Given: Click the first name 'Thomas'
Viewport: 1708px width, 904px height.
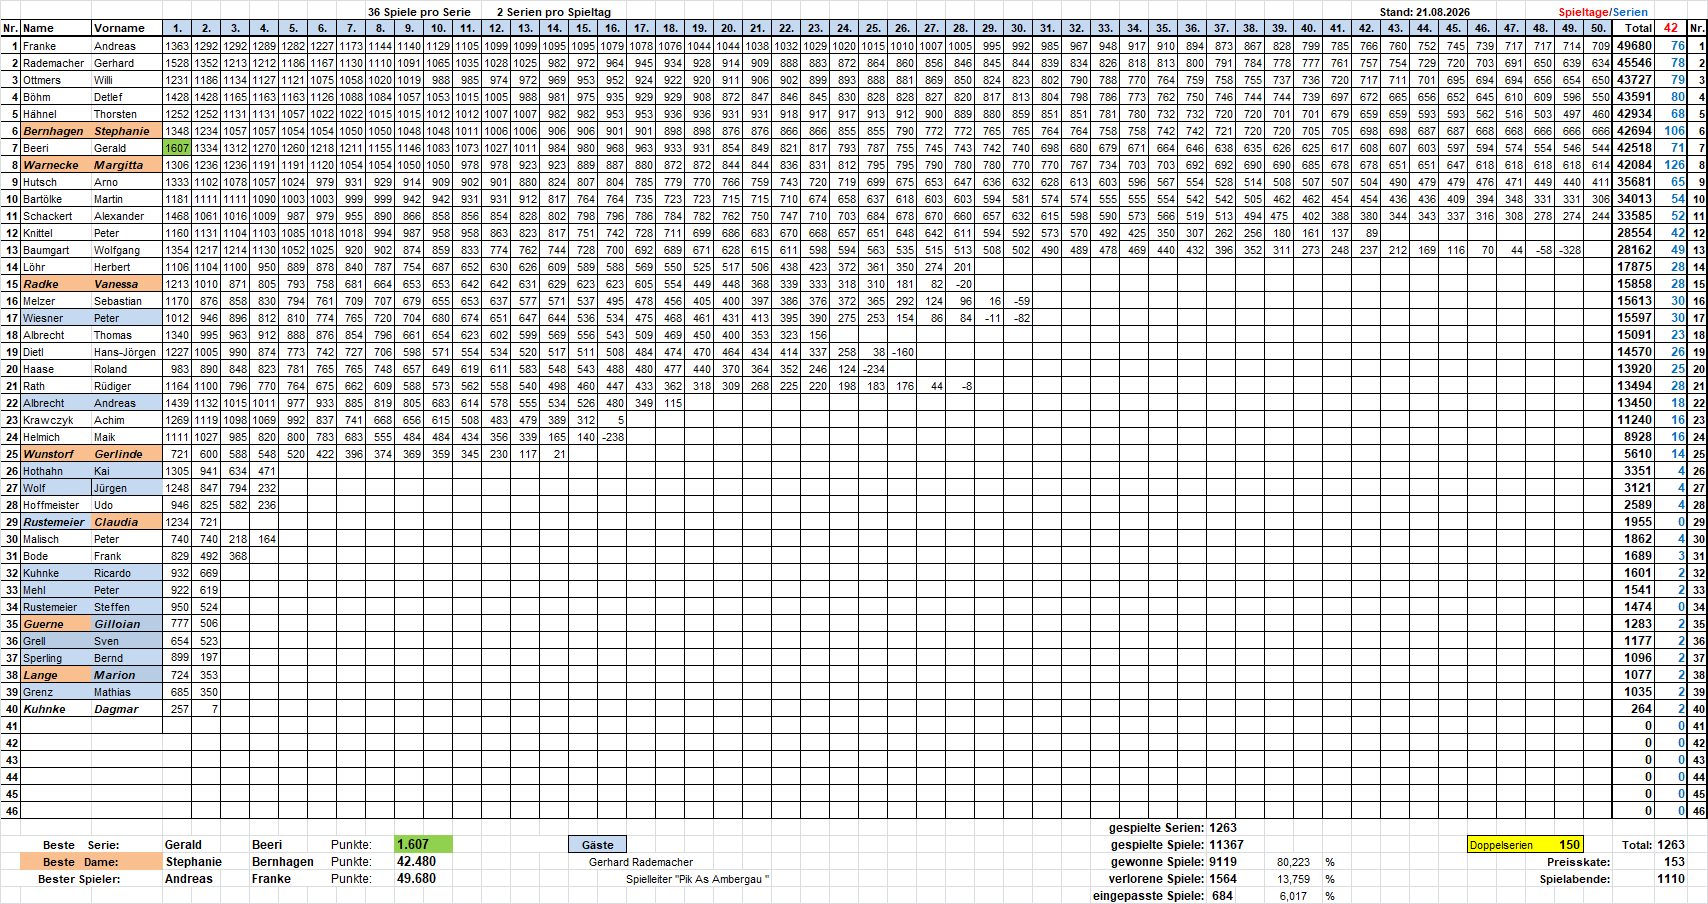Looking at the screenshot, I should [x=126, y=335].
